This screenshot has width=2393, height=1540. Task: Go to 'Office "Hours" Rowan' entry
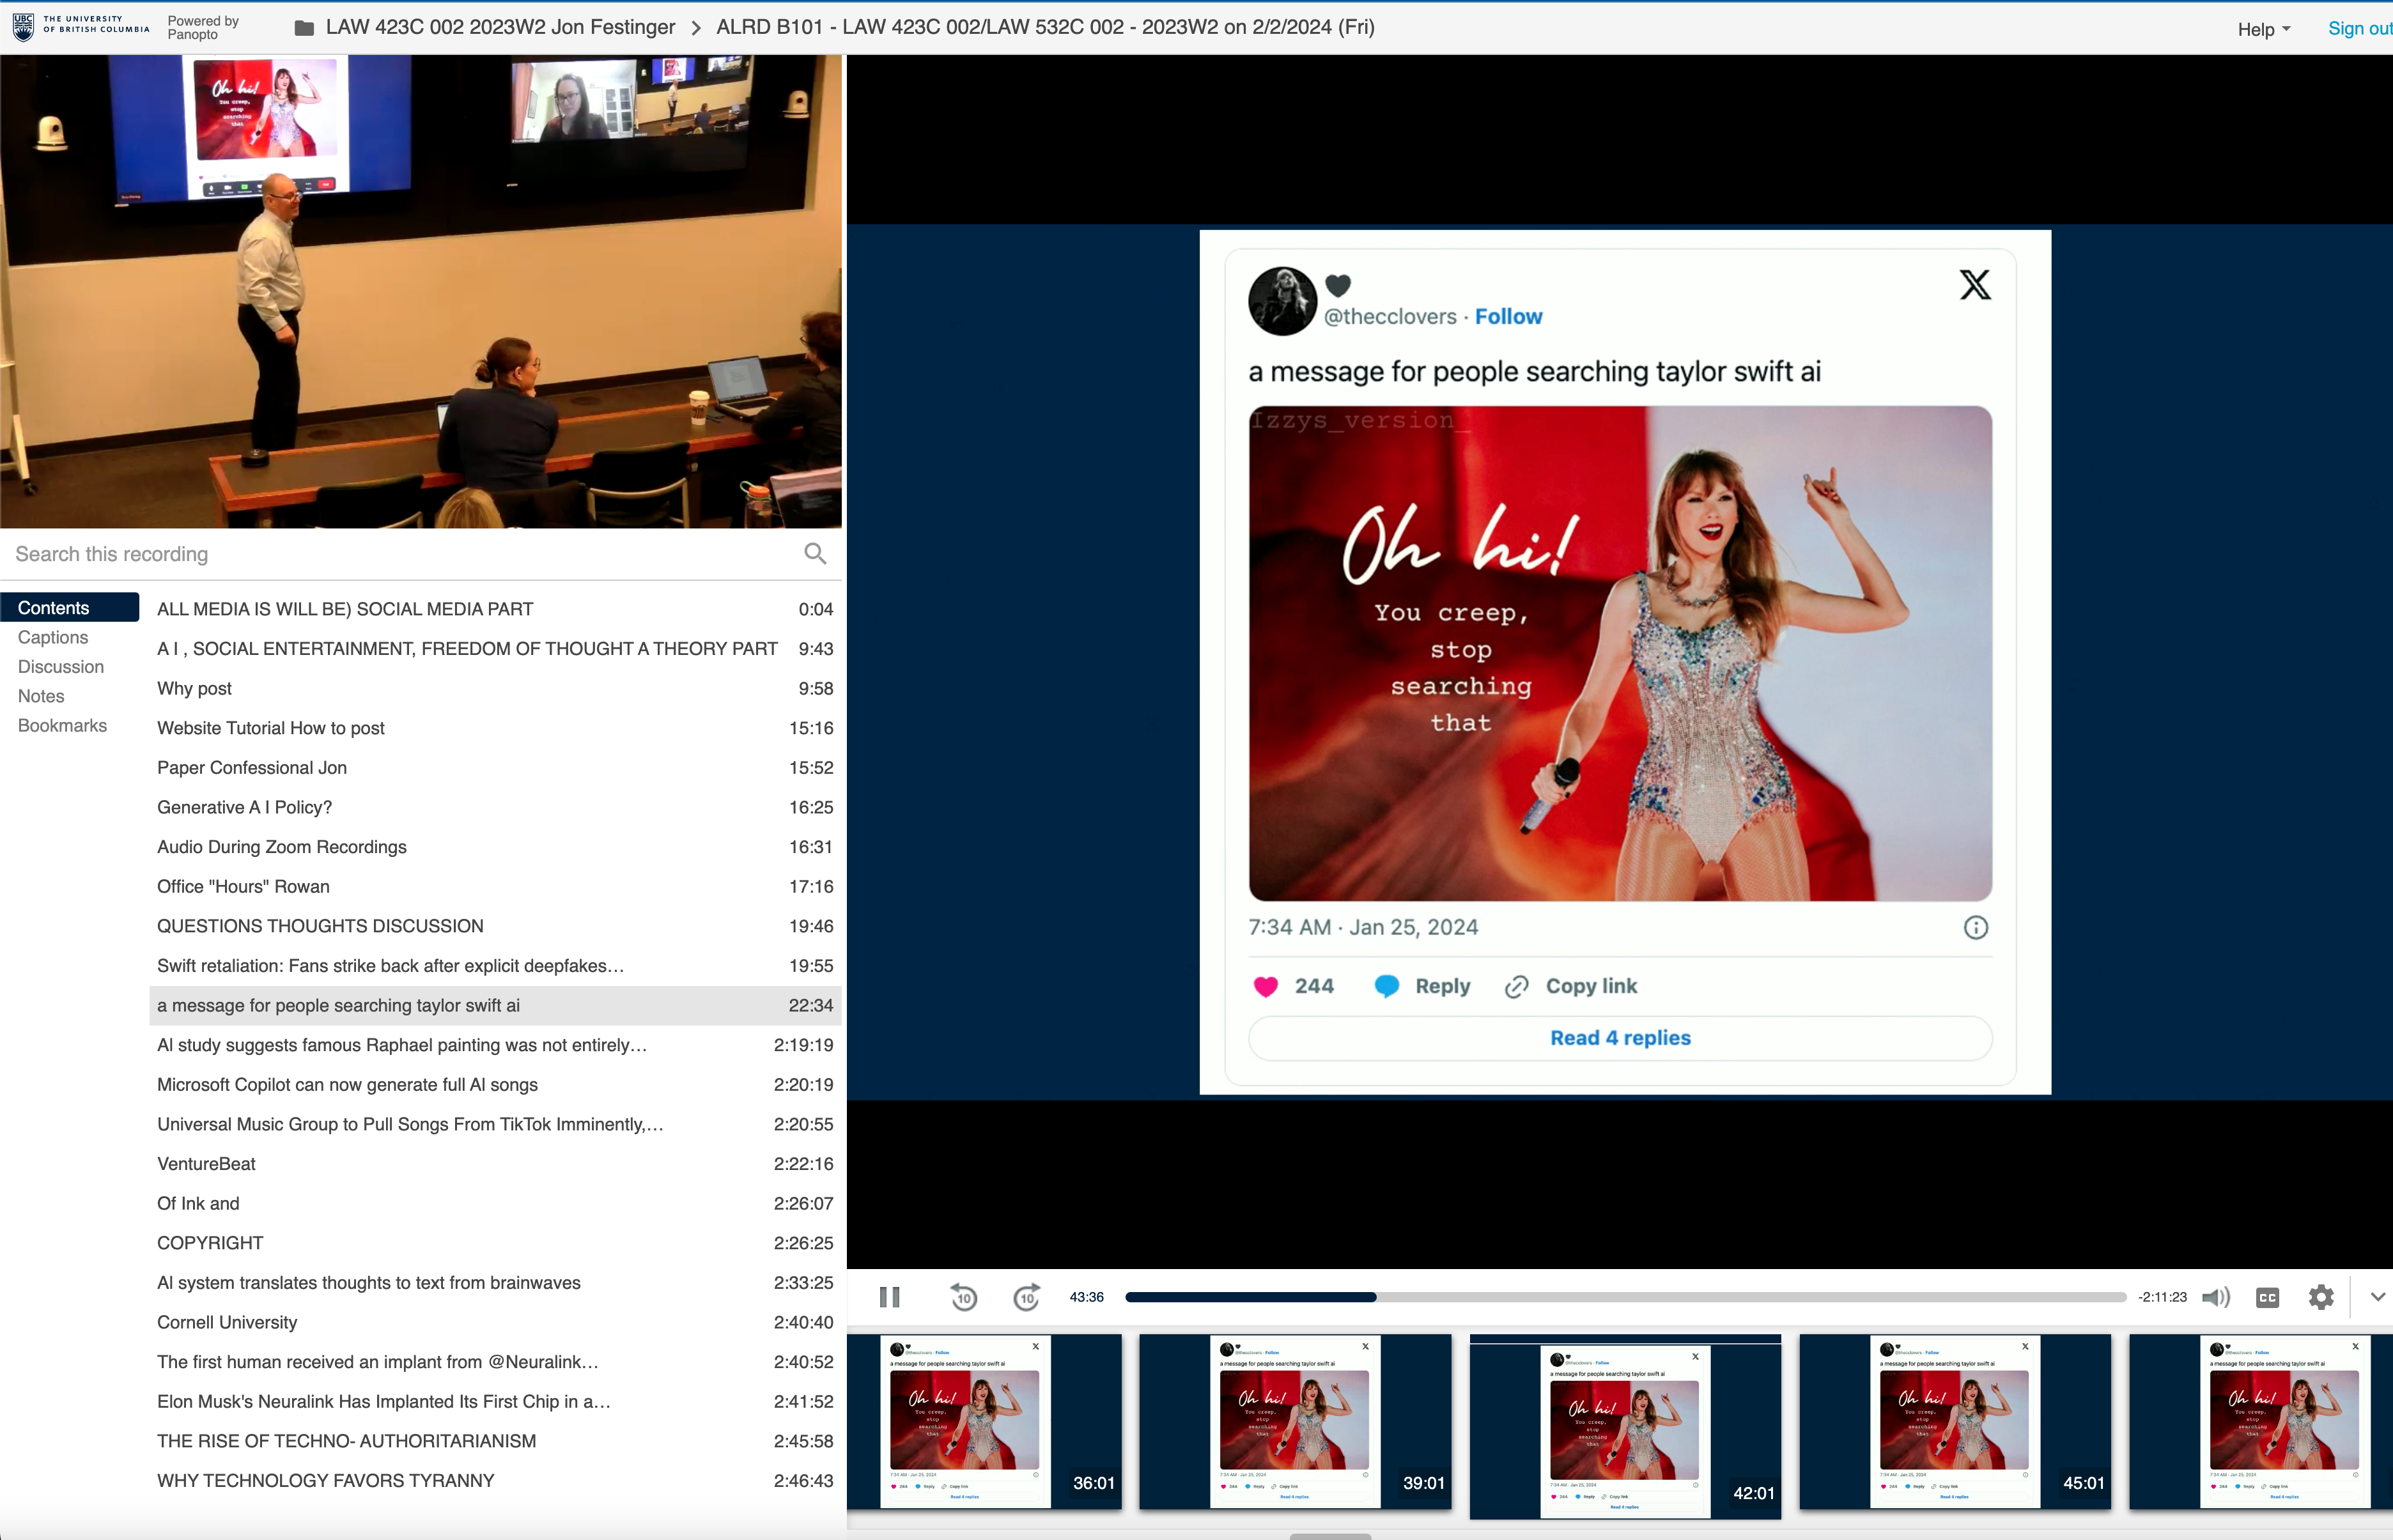pyautogui.click(x=495, y=886)
